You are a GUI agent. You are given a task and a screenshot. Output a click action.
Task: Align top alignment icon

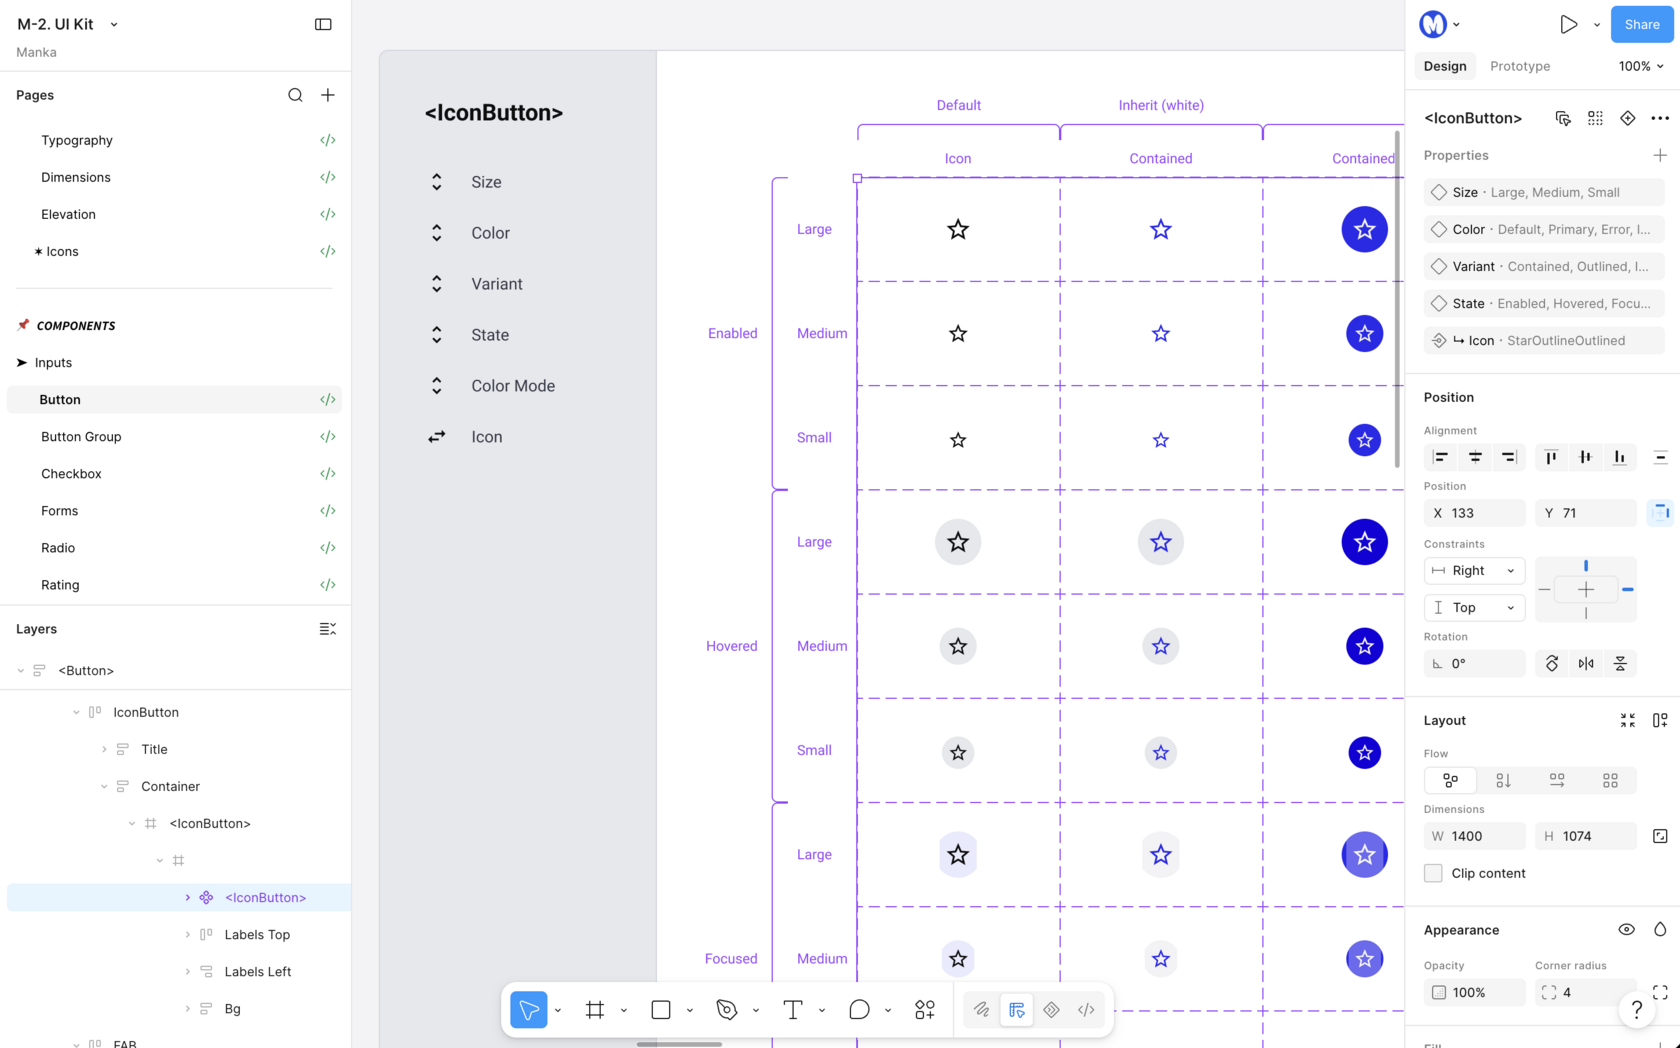coord(1551,457)
